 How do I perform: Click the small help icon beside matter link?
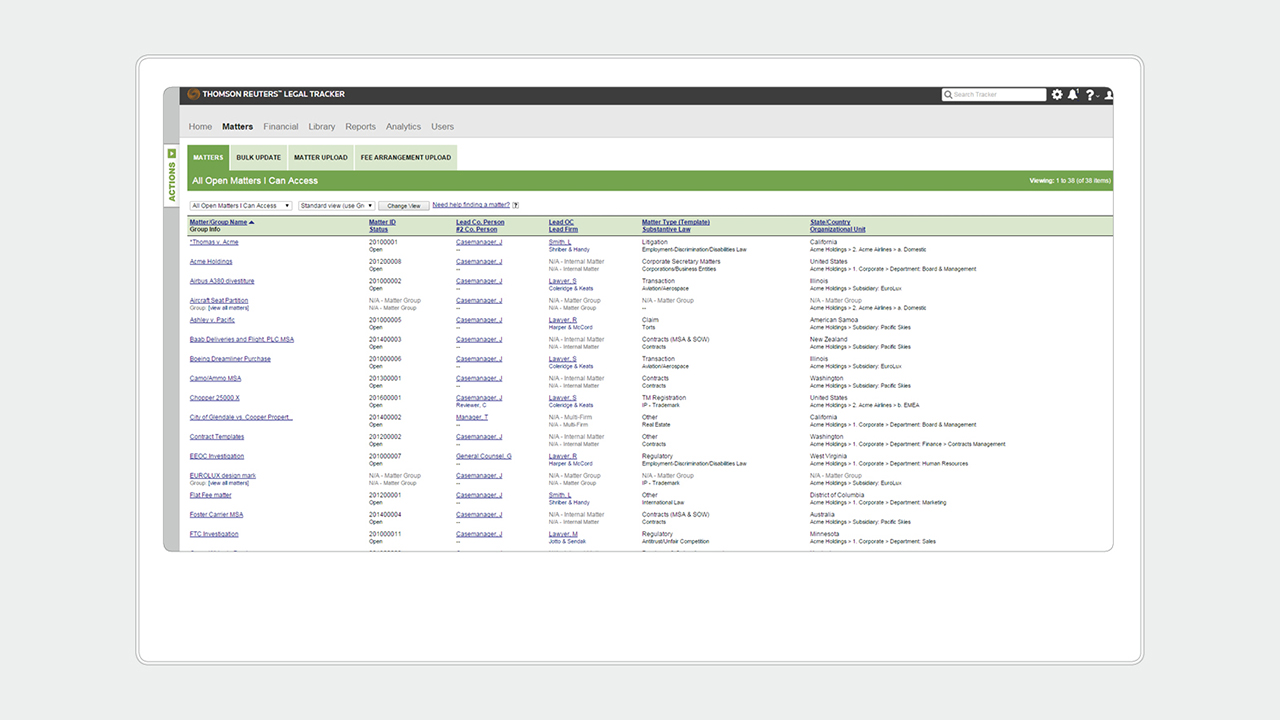[516, 205]
